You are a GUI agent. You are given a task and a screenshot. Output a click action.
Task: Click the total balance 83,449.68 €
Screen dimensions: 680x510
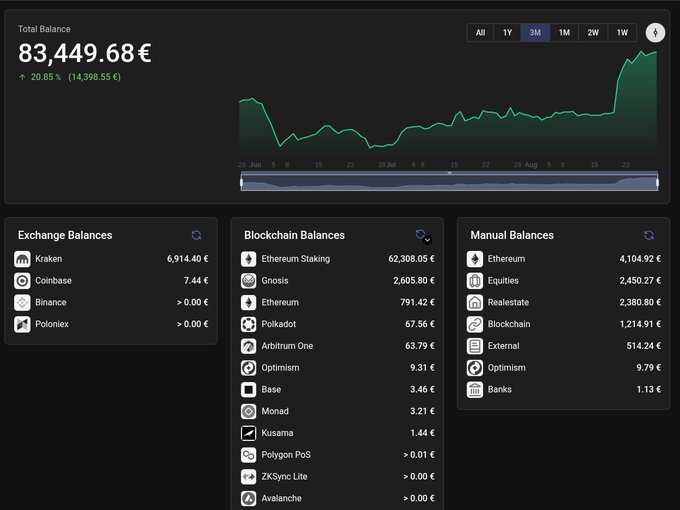pyautogui.click(x=85, y=53)
